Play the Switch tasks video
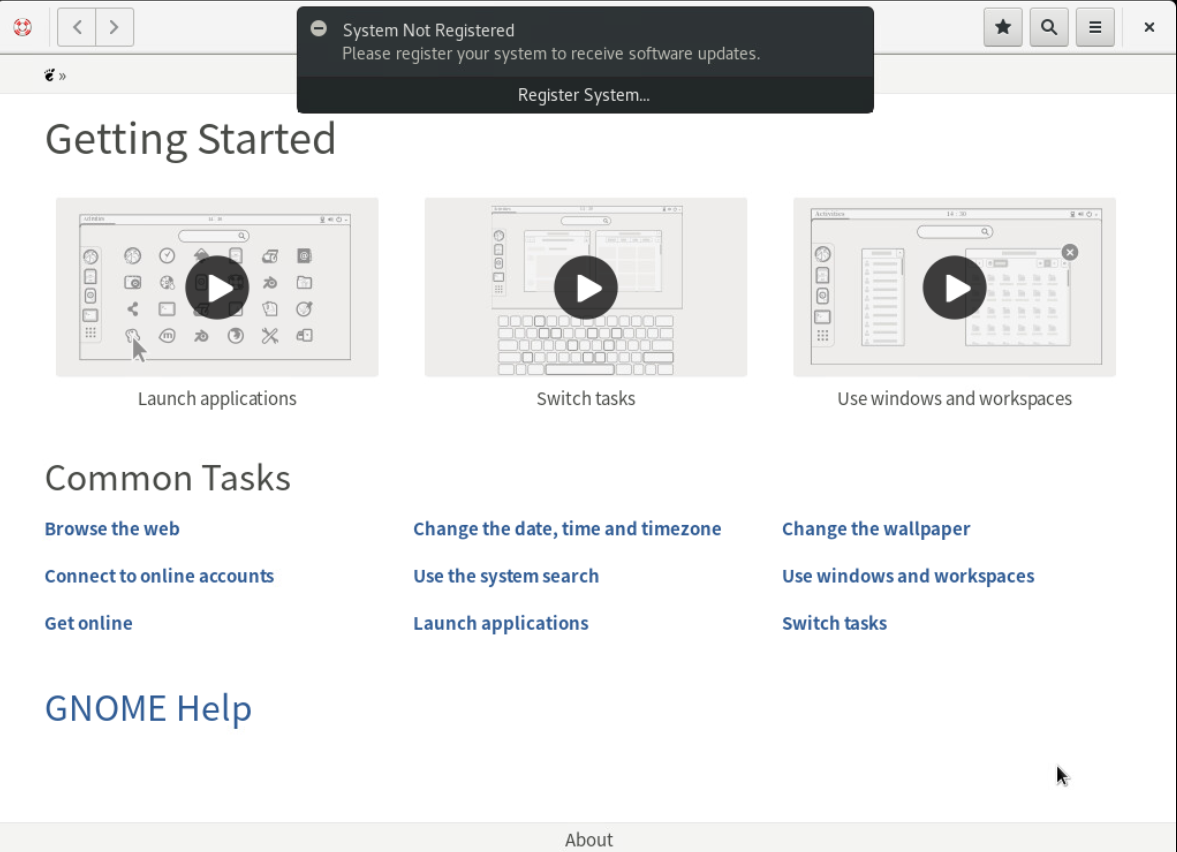Viewport: 1177px width, 852px height. (586, 288)
